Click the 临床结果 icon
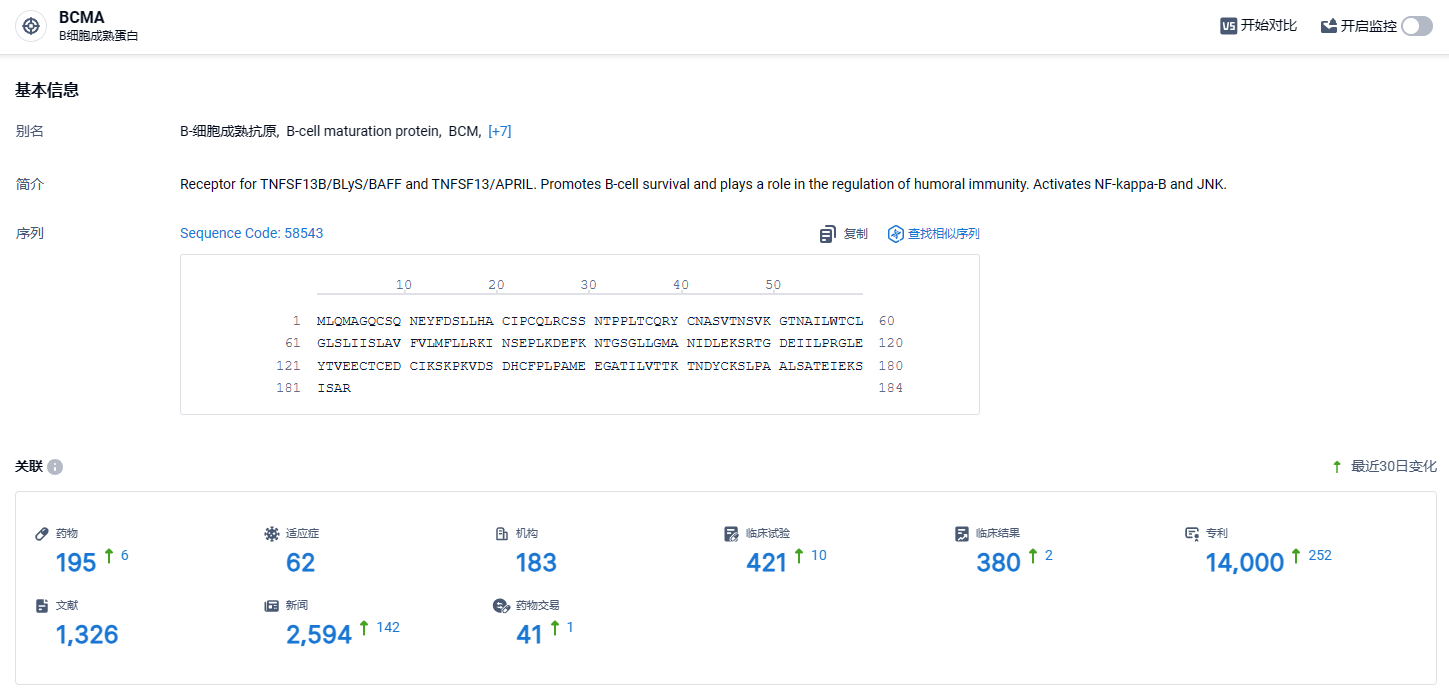This screenshot has width=1449, height=692. [961, 534]
